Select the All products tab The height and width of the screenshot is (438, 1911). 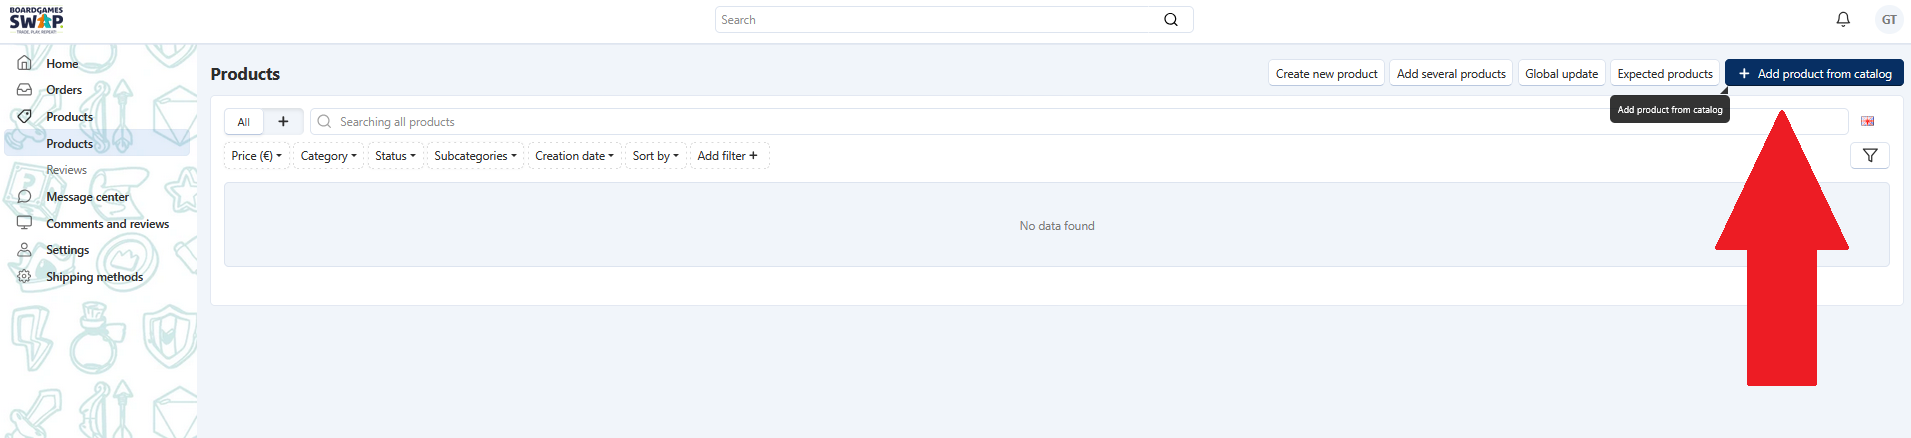coord(243,122)
